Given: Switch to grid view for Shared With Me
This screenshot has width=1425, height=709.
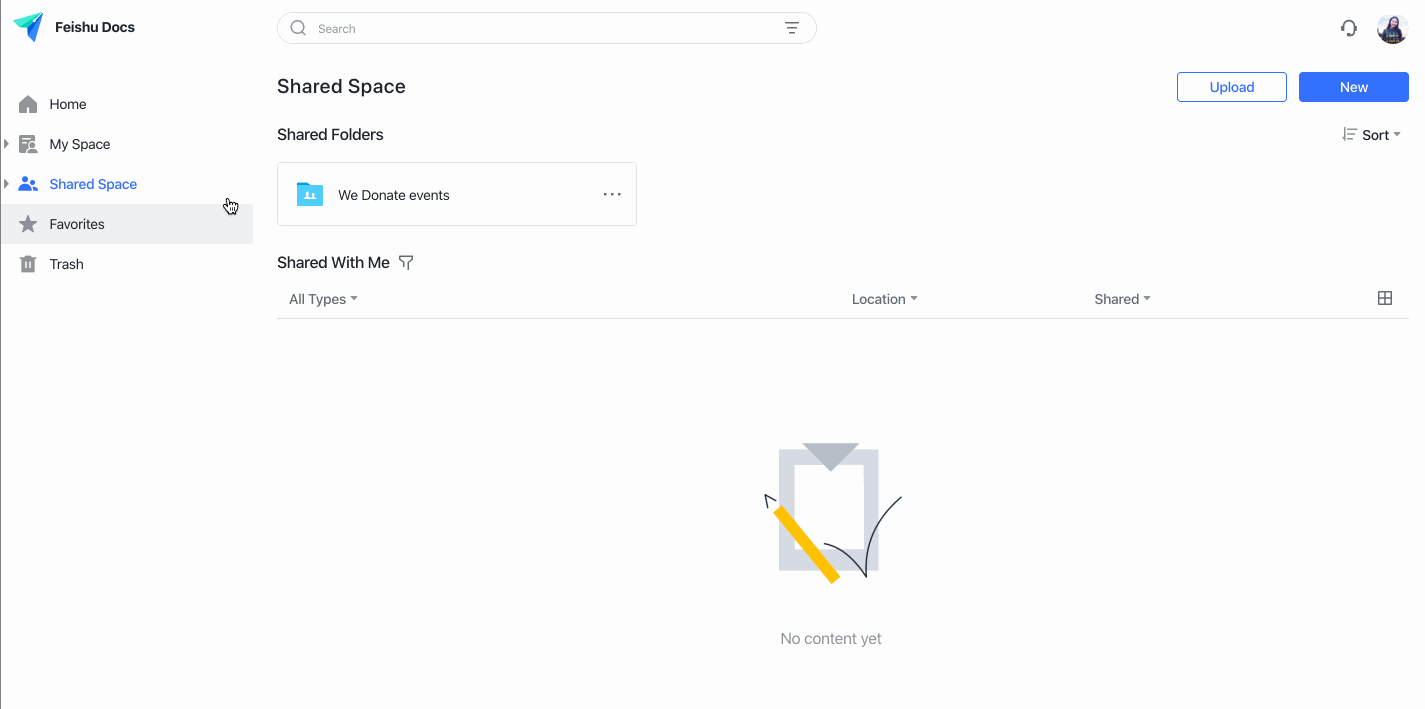Looking at the screenshot, I should coord(1385,297).
